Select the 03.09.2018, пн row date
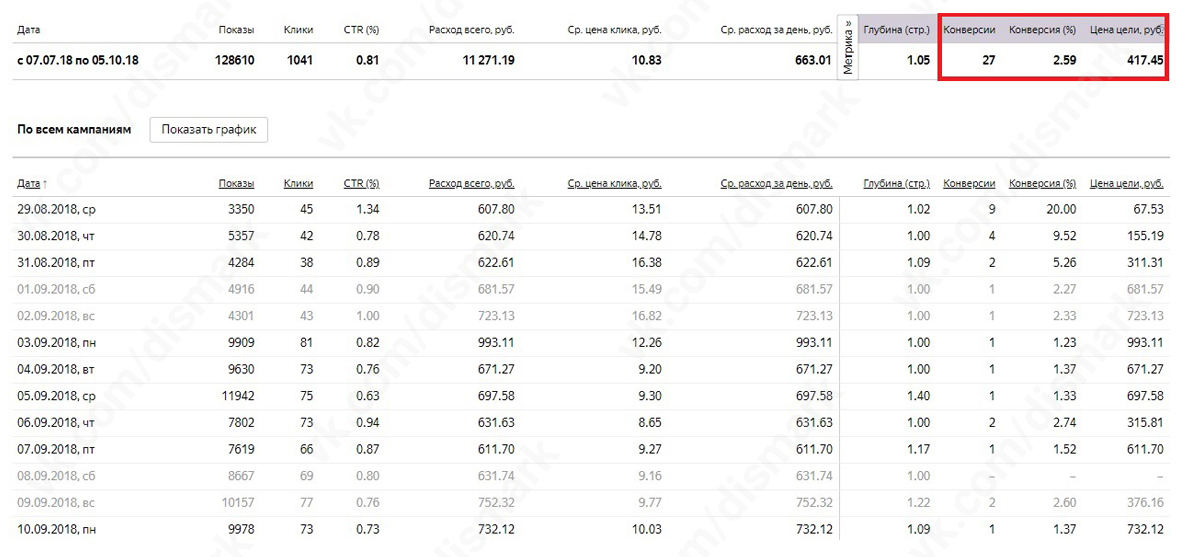 click(x=56, y=343)
